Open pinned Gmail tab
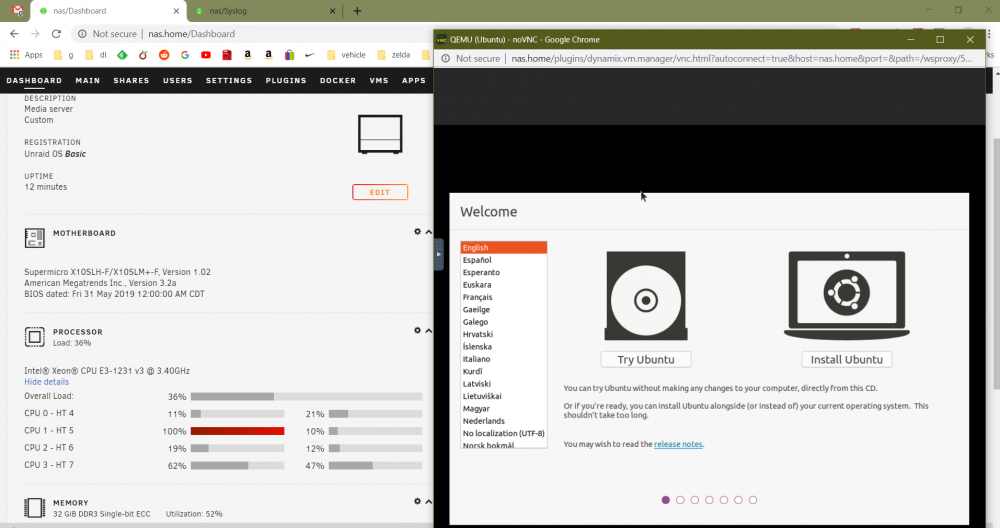Viewport: 1000px width, 528px height. (x=17, y=11)
